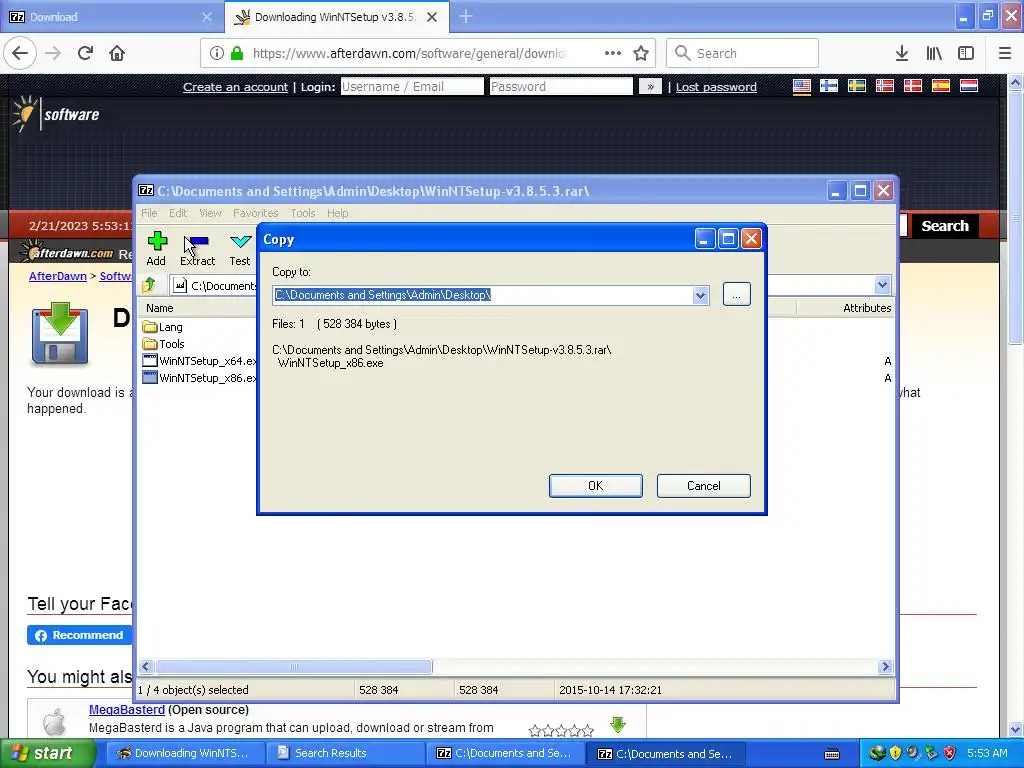Viewport: 1024px width, 768px height.
Task: Click the Facebook Recommend button
Action: coord(79,635)
